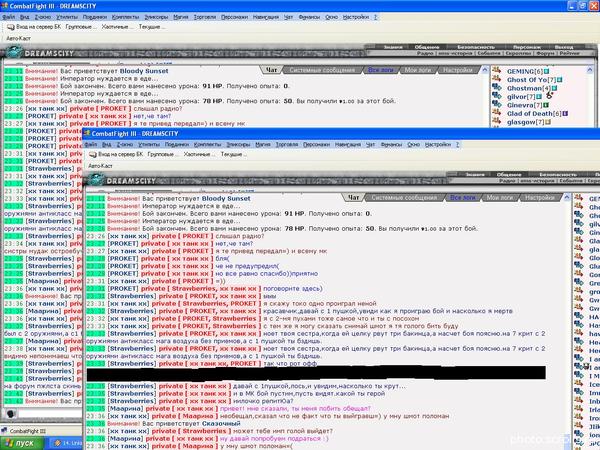Open Настройки chat tab in the back window

(x=458, y=70)
